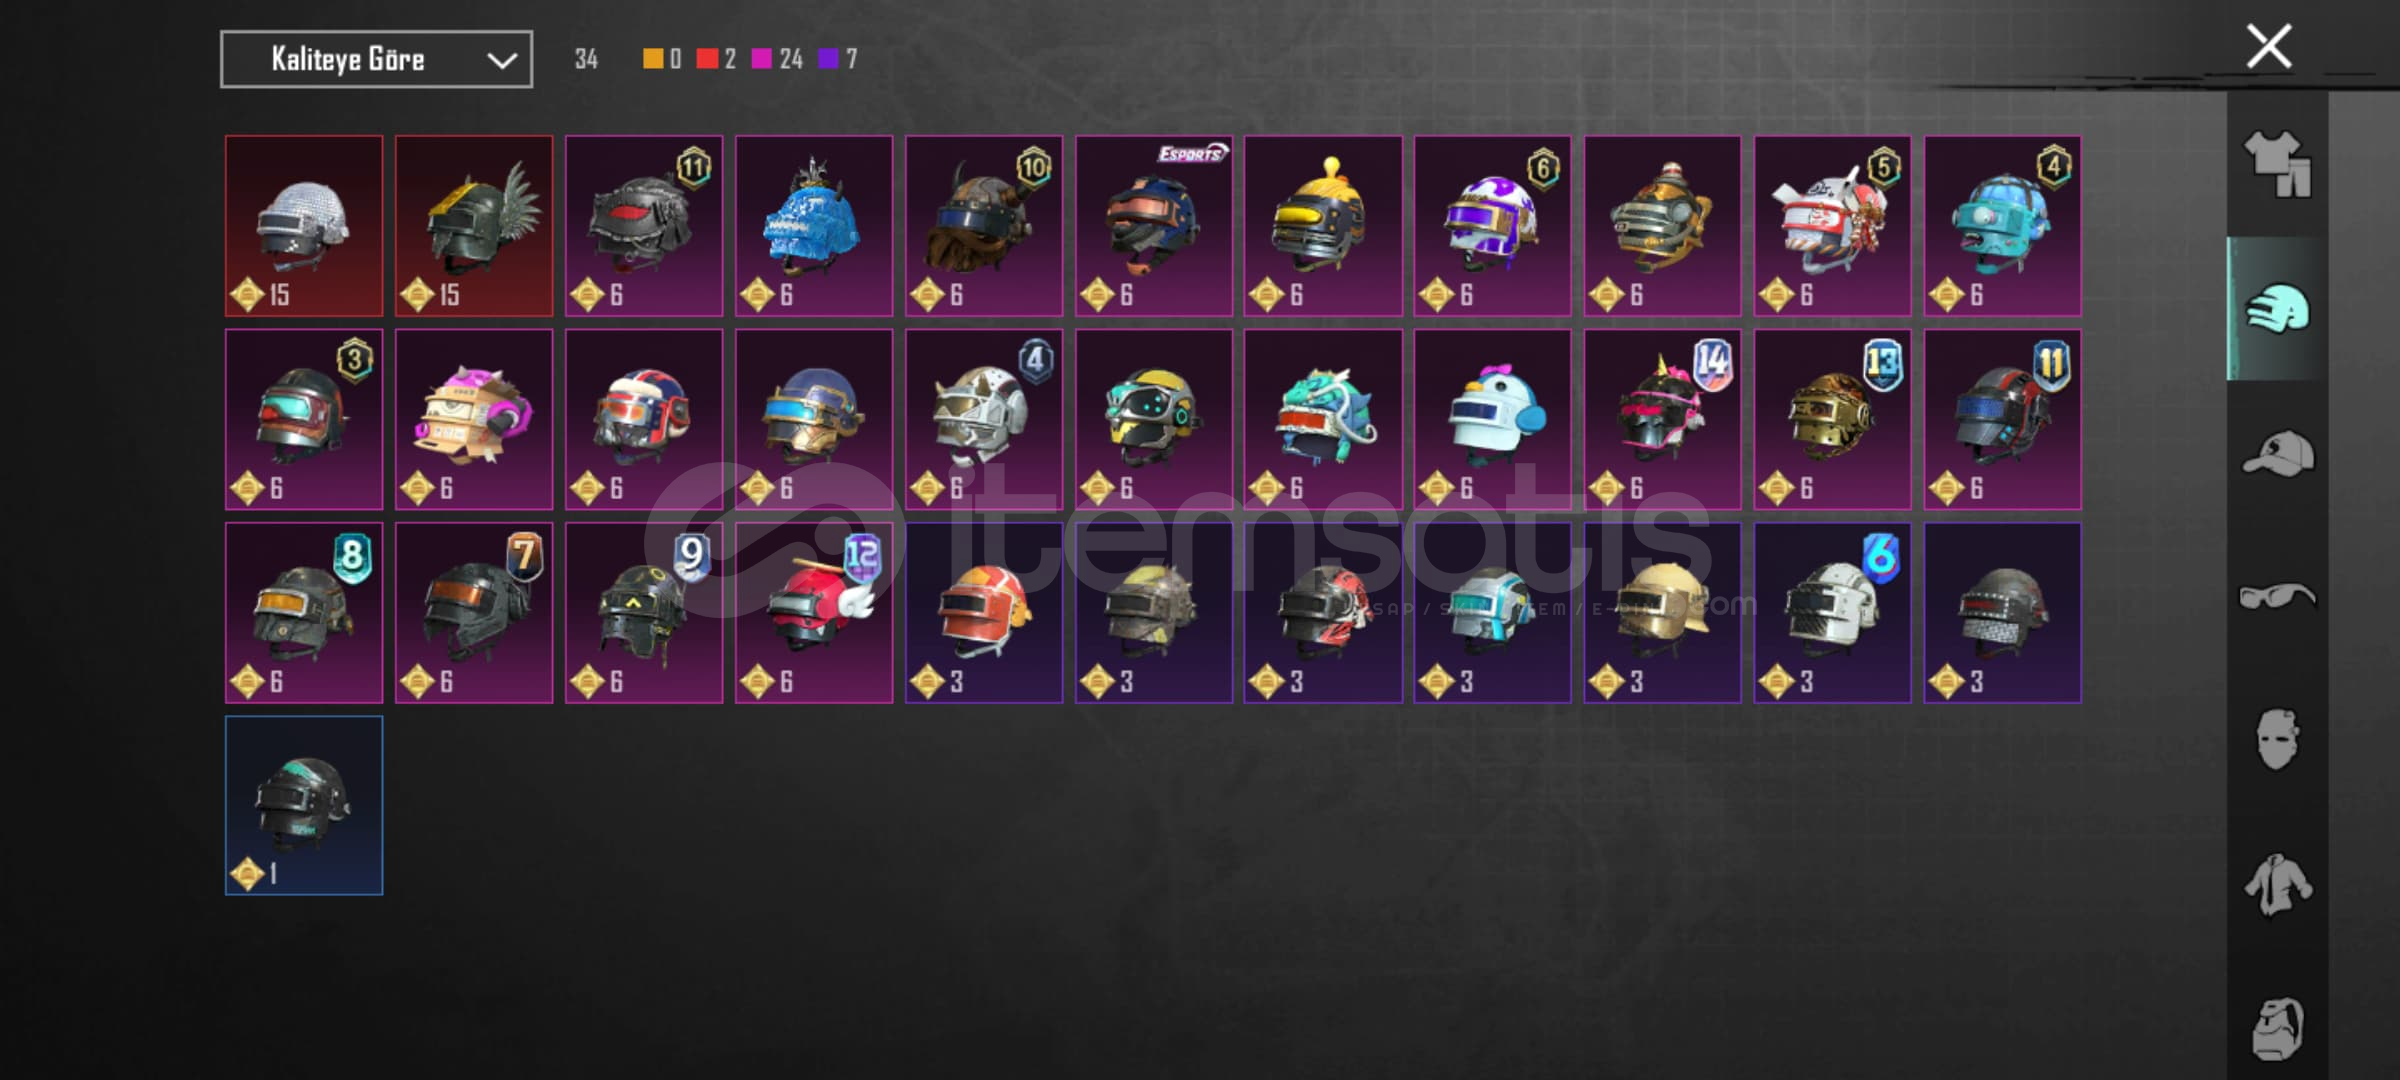This screenshot has width=2400, height=1080.
Task: Click the dropdown chevron next to Kaliteye Göre
Action: pos(501,61)
